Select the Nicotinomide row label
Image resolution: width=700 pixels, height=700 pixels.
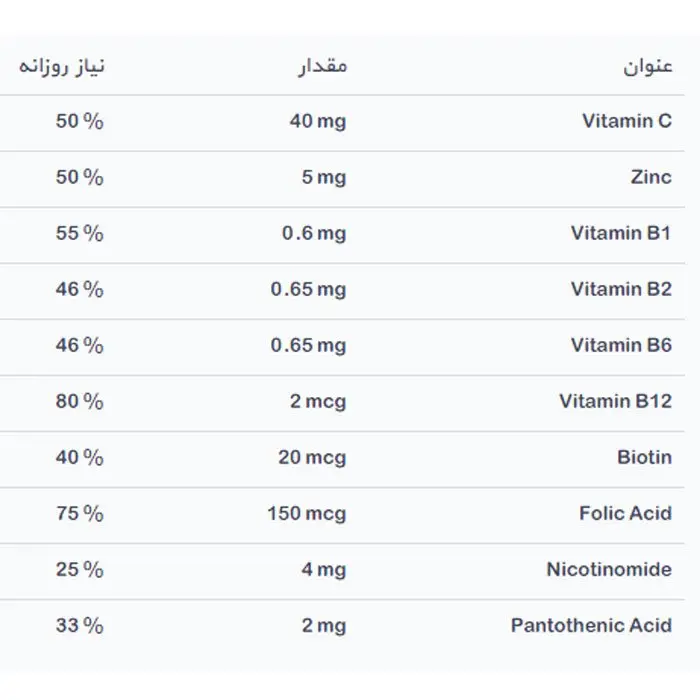point(609,569)
